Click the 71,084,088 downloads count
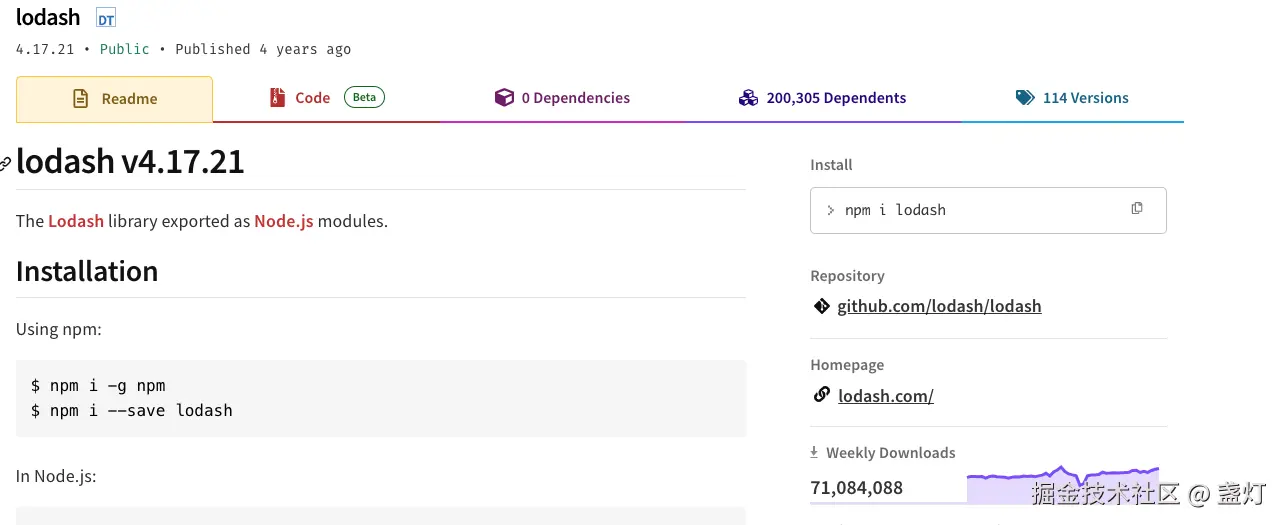This screenshot has height=525, width=1284. point(857,488)
